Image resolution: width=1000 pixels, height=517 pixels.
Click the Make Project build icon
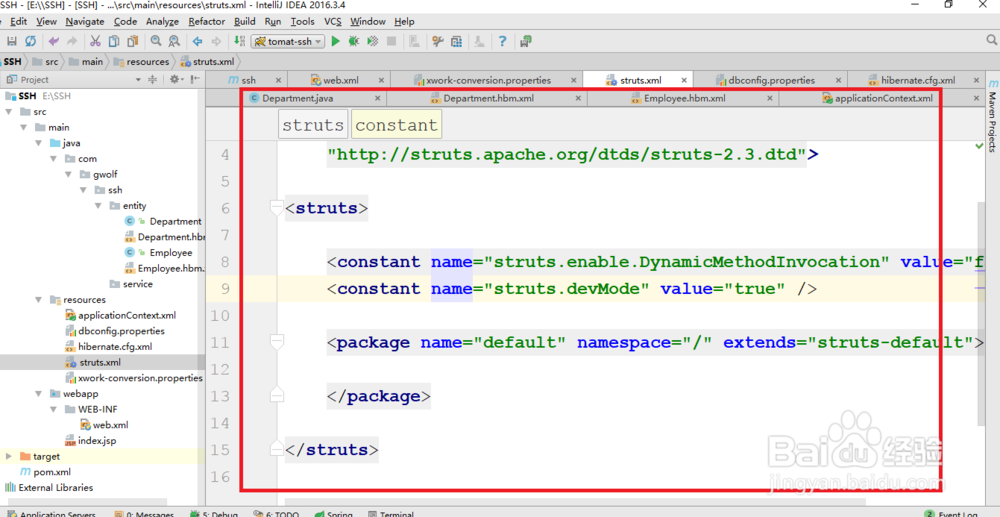pyautogui.click(x=239, y=41)
